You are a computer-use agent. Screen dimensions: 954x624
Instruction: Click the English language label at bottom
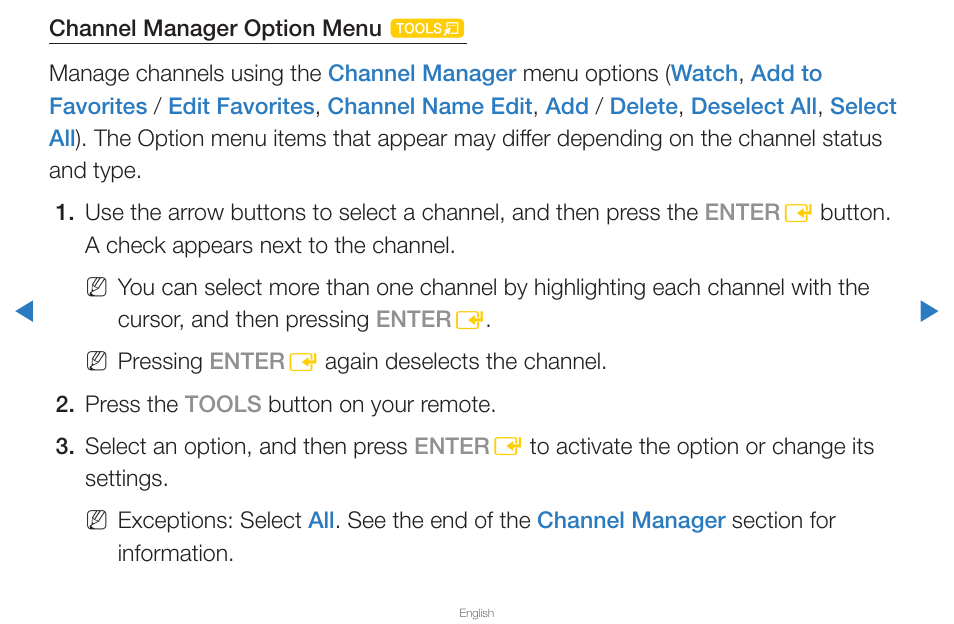click(476, 613)
